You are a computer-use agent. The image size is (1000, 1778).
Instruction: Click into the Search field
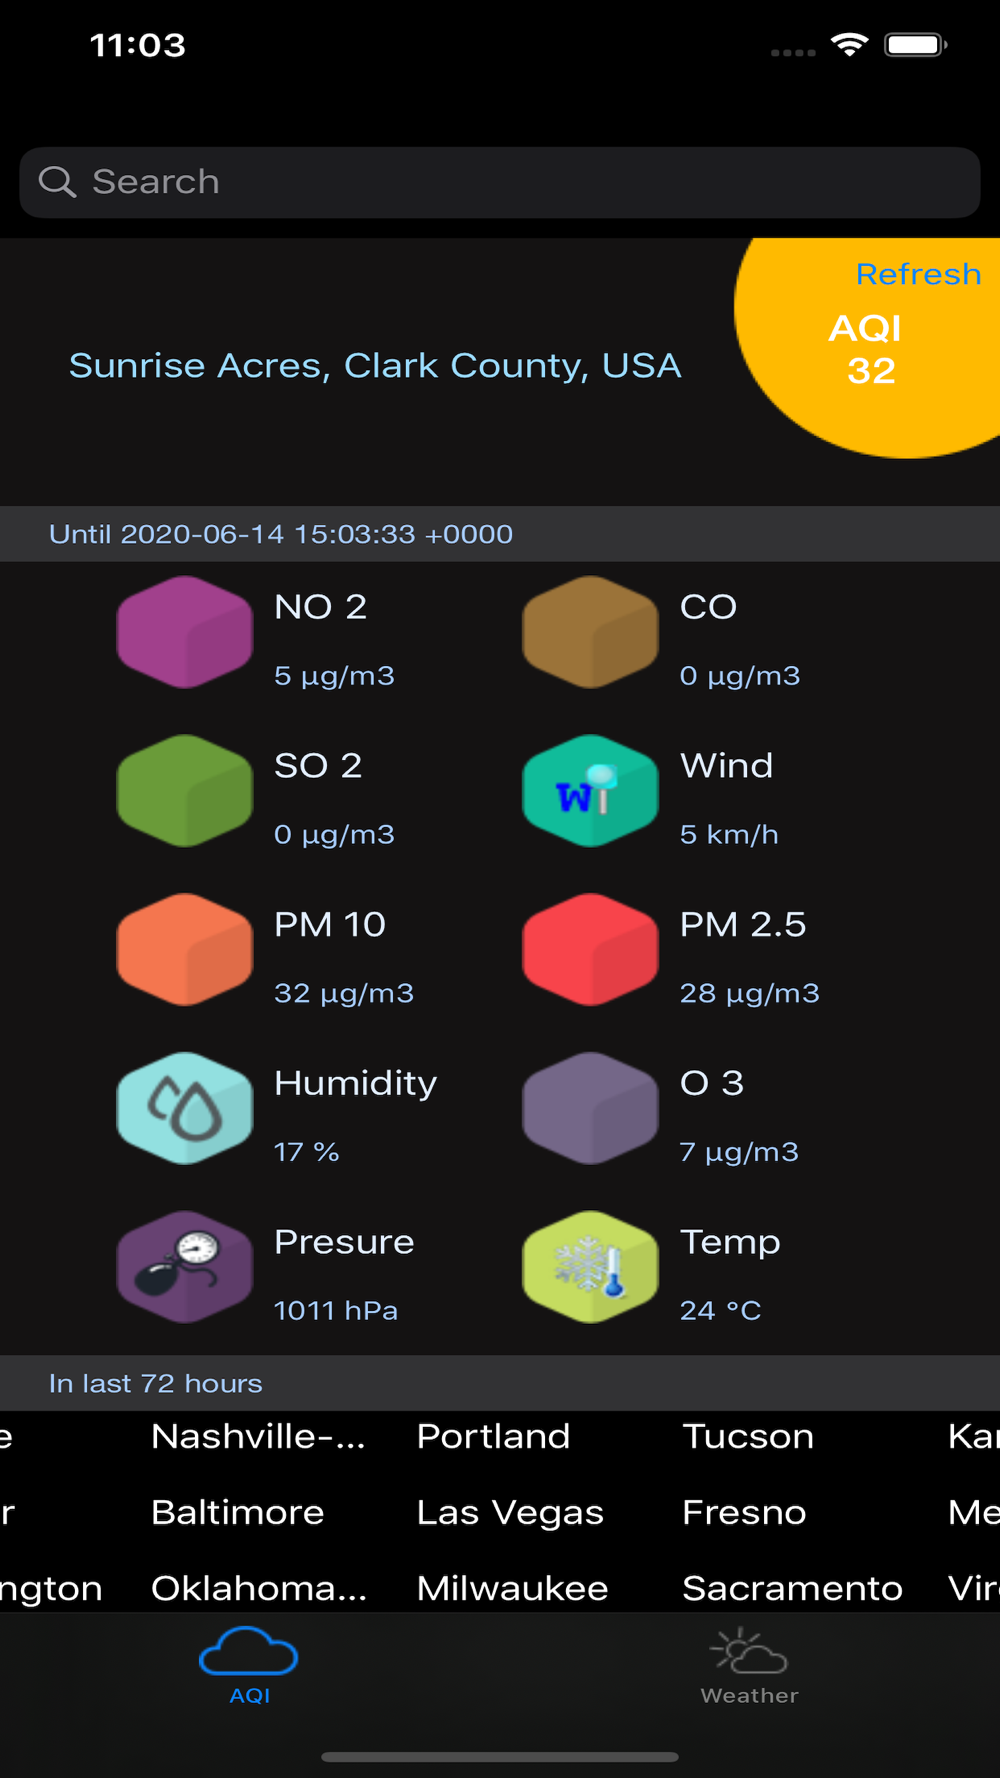(x=500, y=182)
